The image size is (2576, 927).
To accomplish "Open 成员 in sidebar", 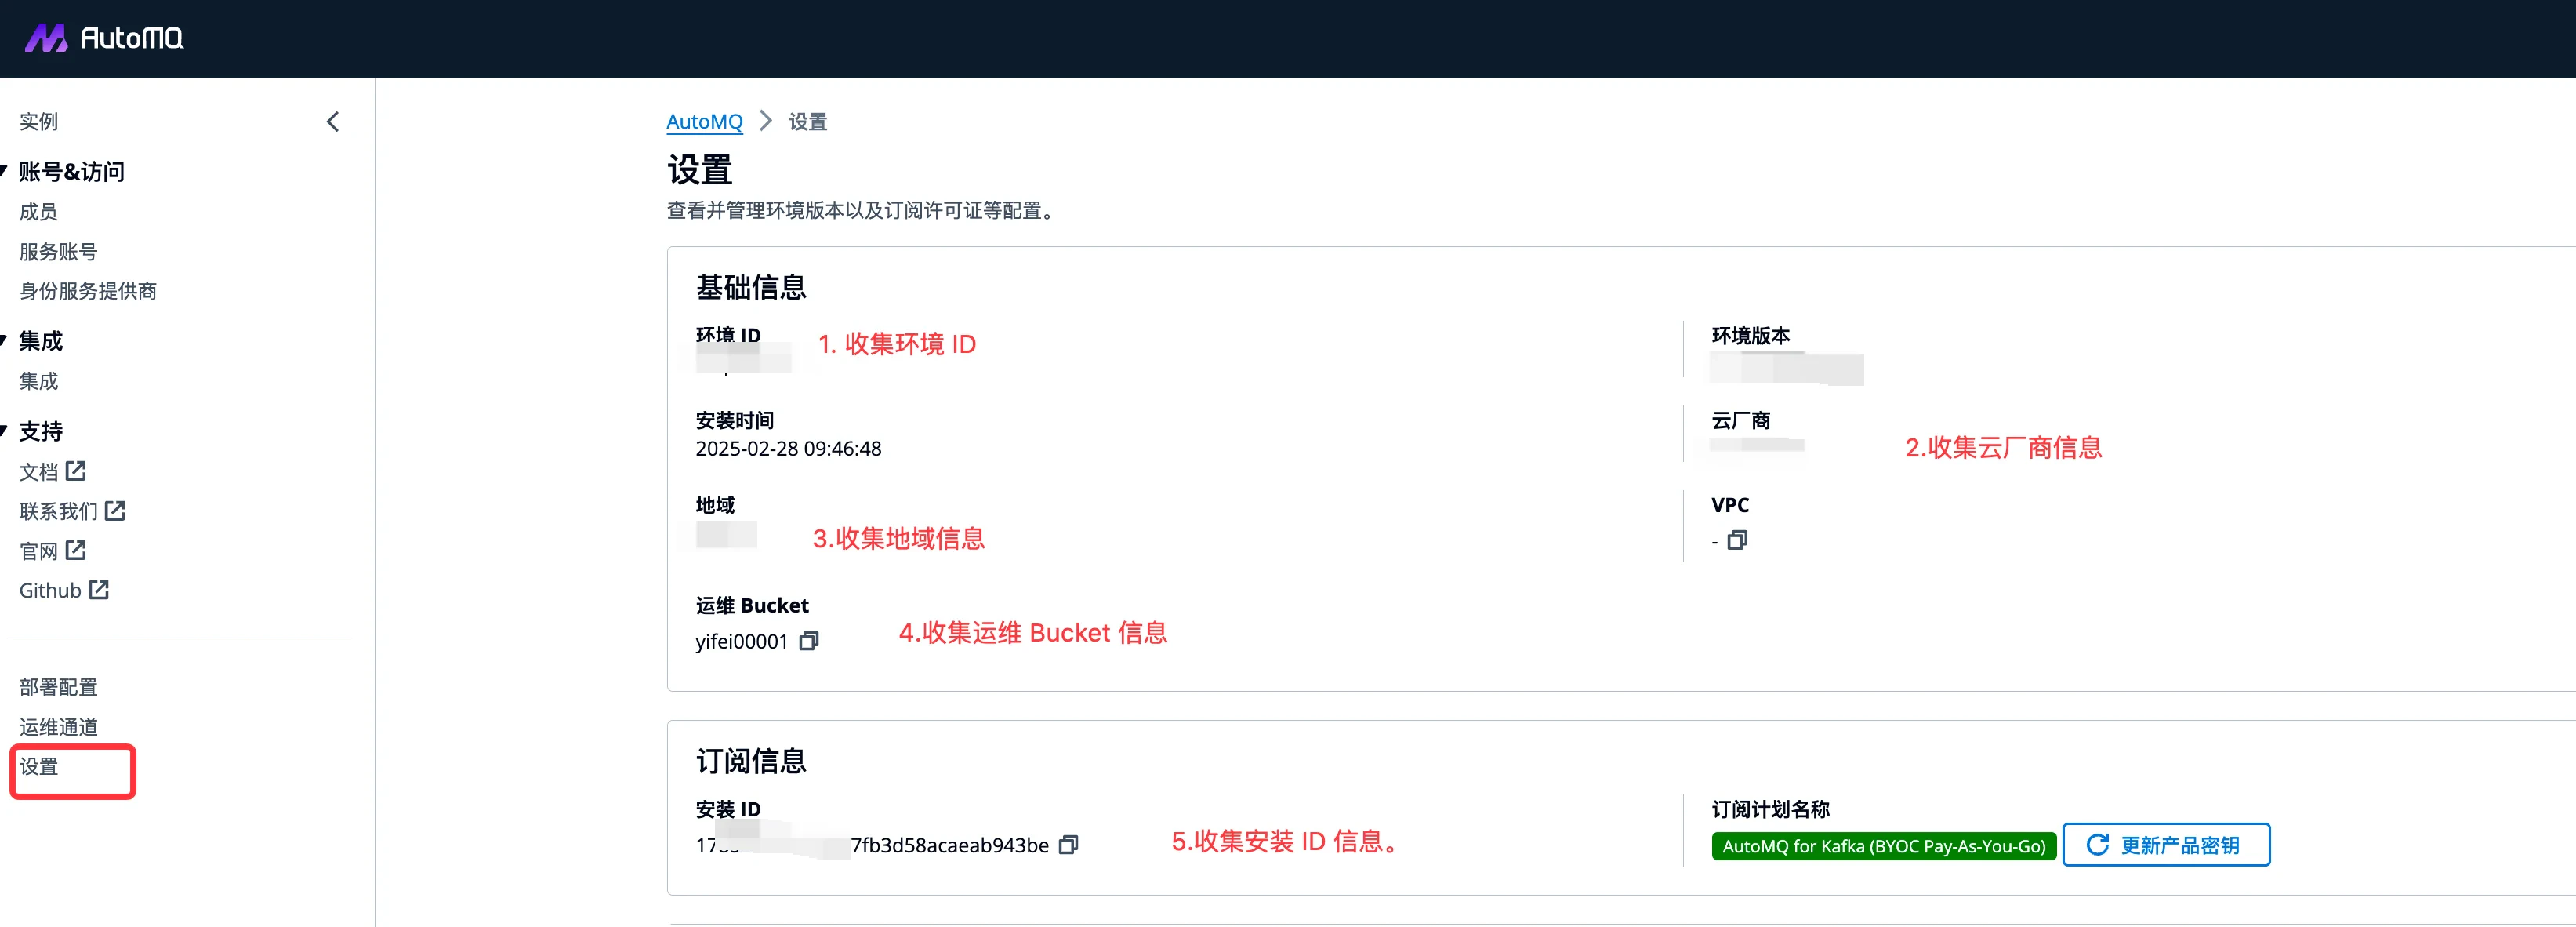I will click(38, 212).
